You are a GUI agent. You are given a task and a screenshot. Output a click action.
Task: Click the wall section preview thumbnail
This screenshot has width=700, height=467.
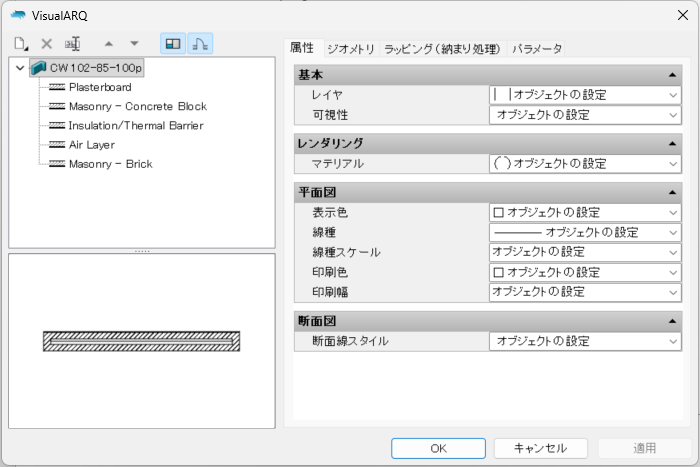pyautogui.click(x=142, y=341)
